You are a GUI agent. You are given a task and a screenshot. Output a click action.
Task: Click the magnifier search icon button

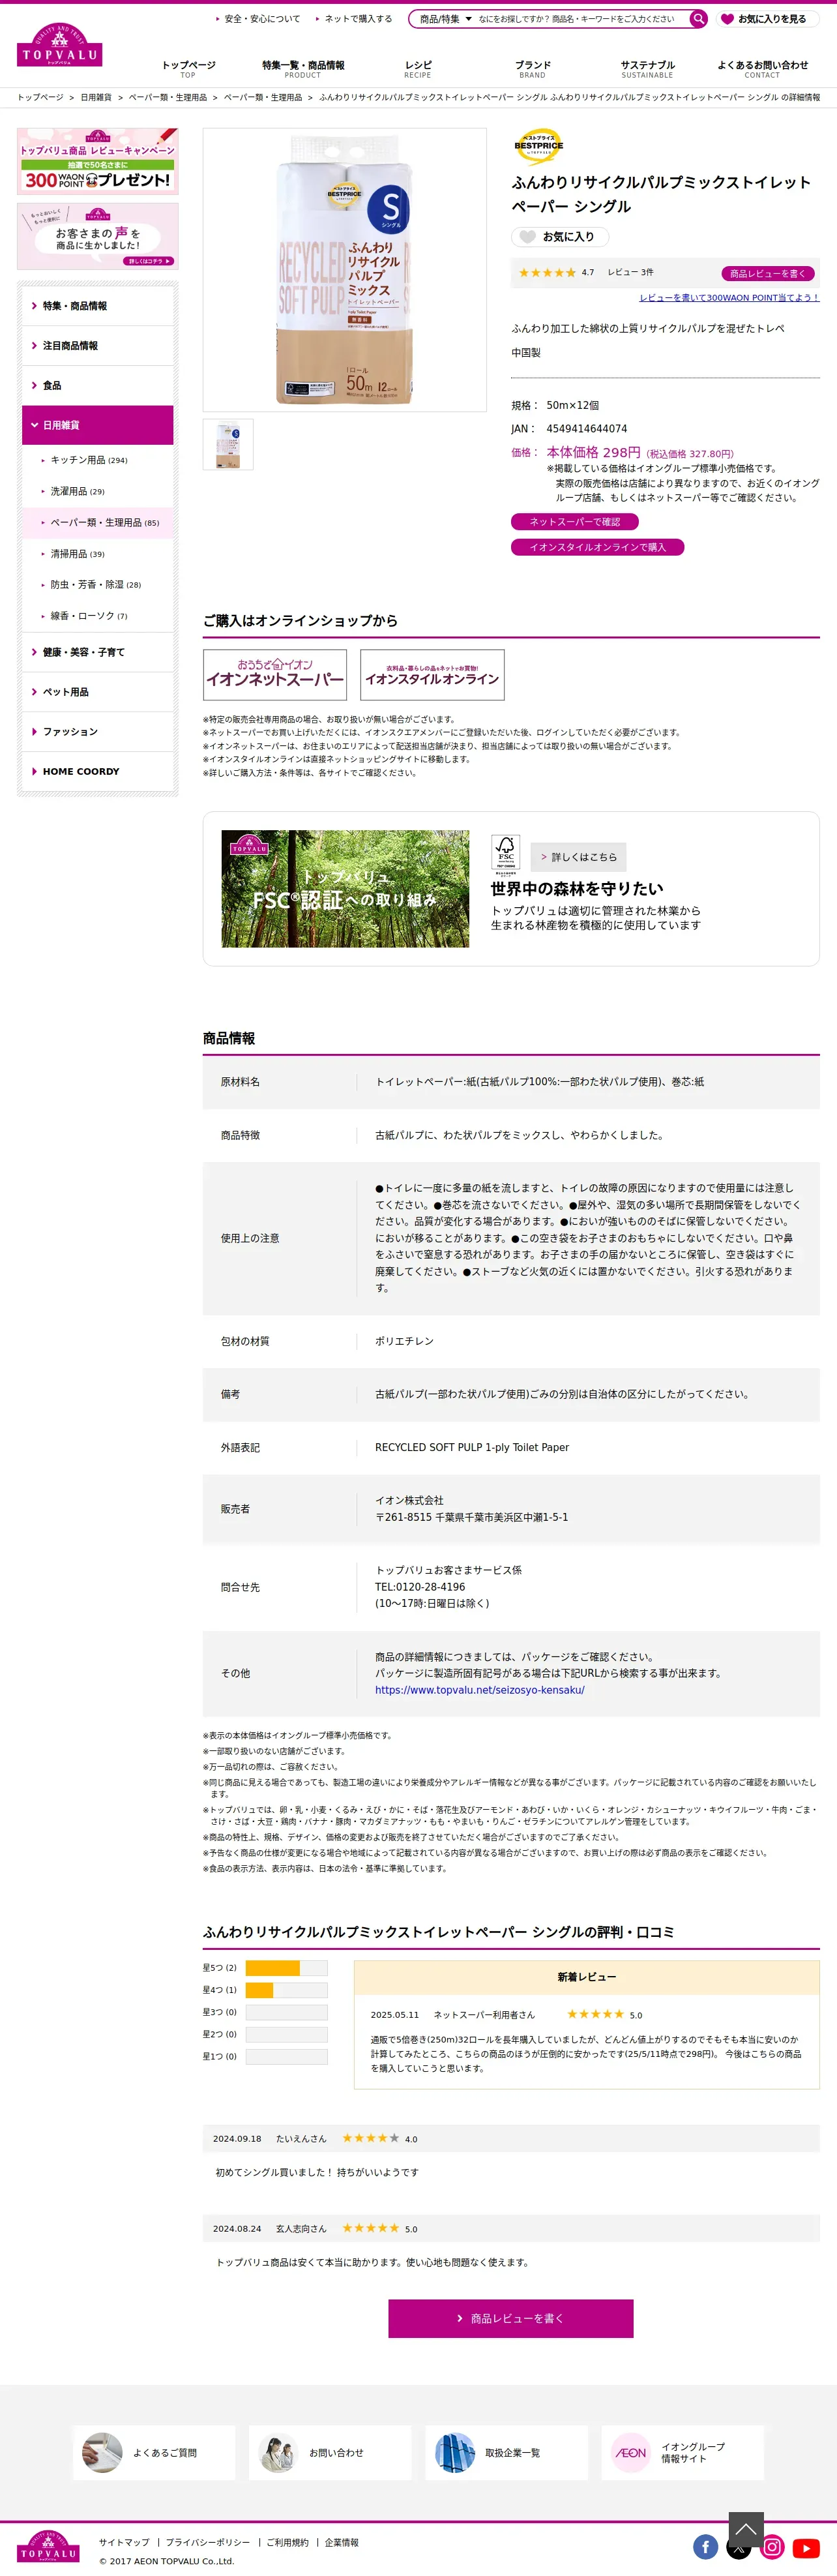click(x=698, y=18)
